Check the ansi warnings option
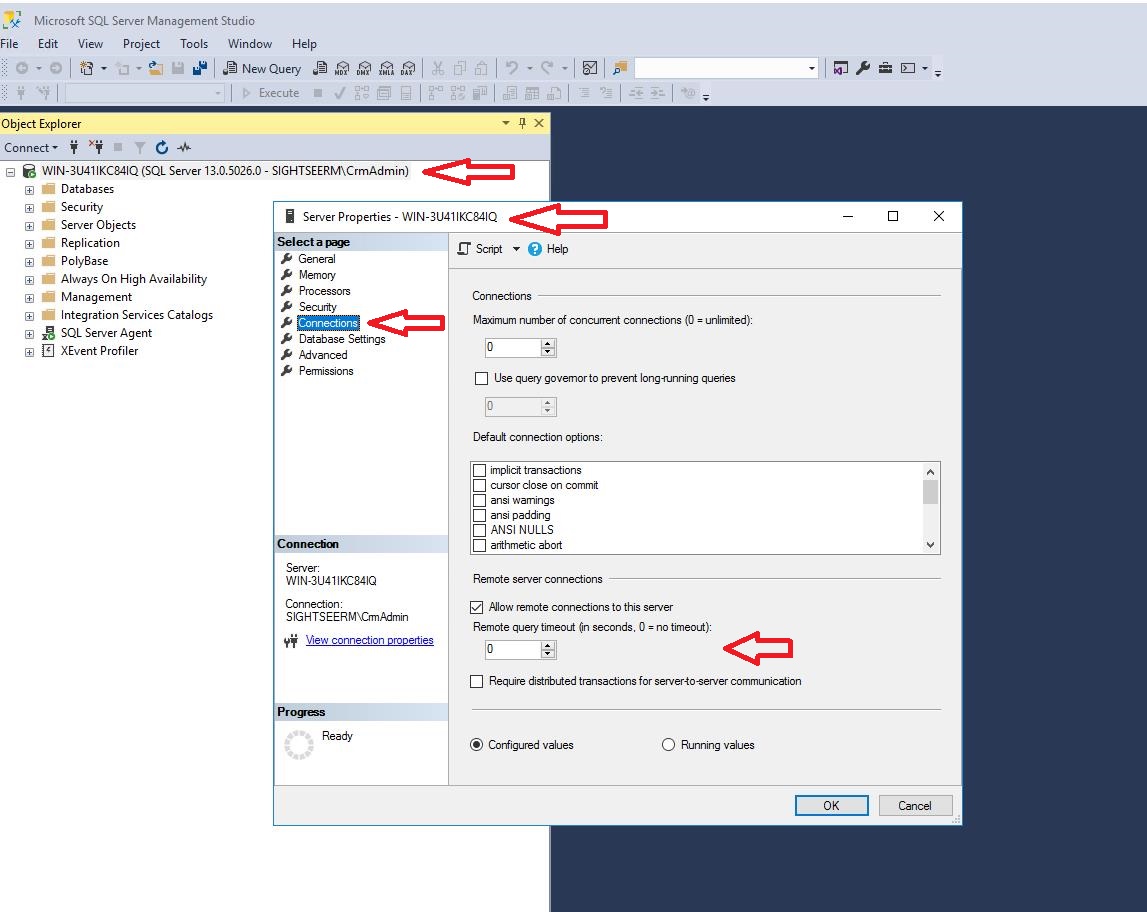 (x=480, y=500)
